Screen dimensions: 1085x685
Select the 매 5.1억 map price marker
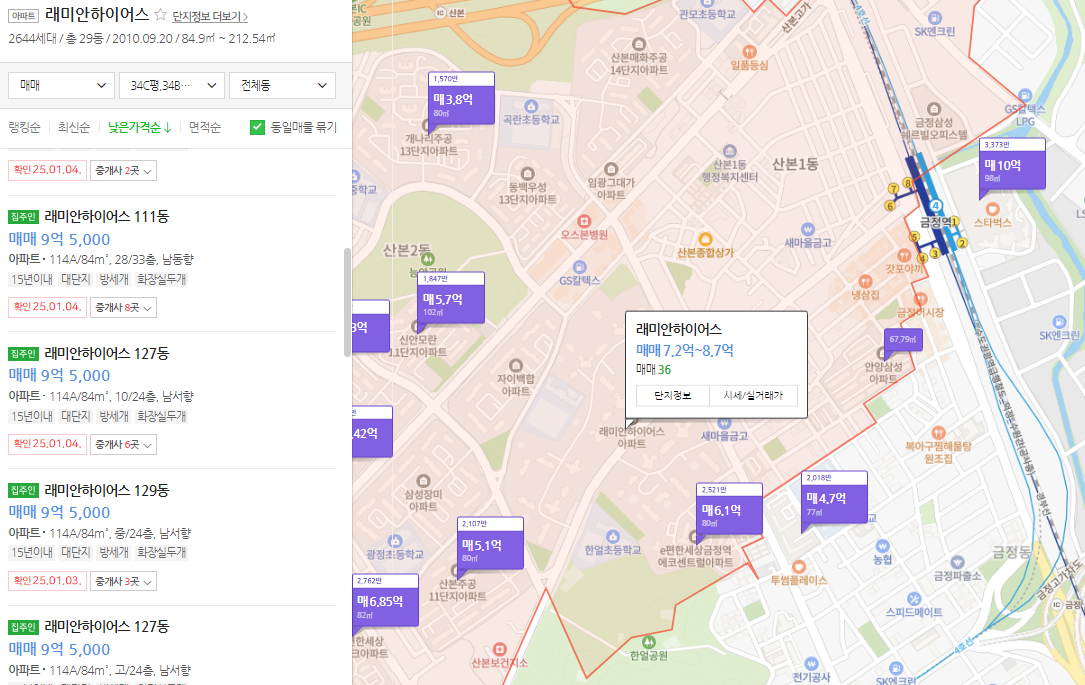point(490,545)
